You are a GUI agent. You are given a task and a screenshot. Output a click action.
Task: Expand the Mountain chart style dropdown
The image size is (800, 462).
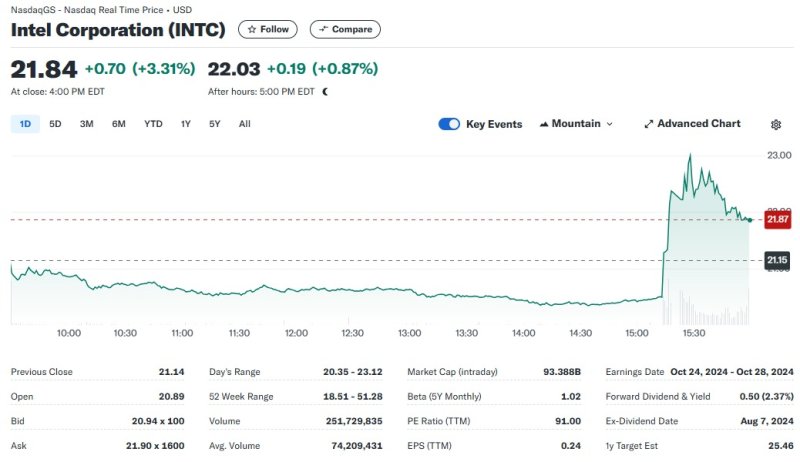pyautogui.click(x=609, y=124)
